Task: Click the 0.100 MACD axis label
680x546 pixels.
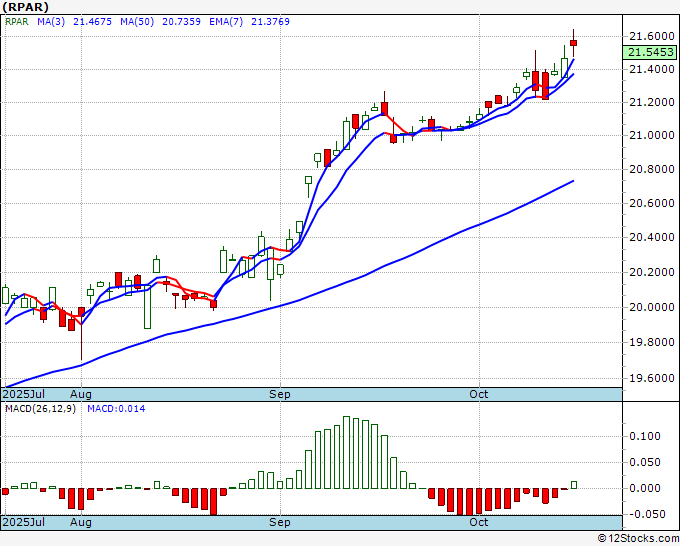Action: 645,436
